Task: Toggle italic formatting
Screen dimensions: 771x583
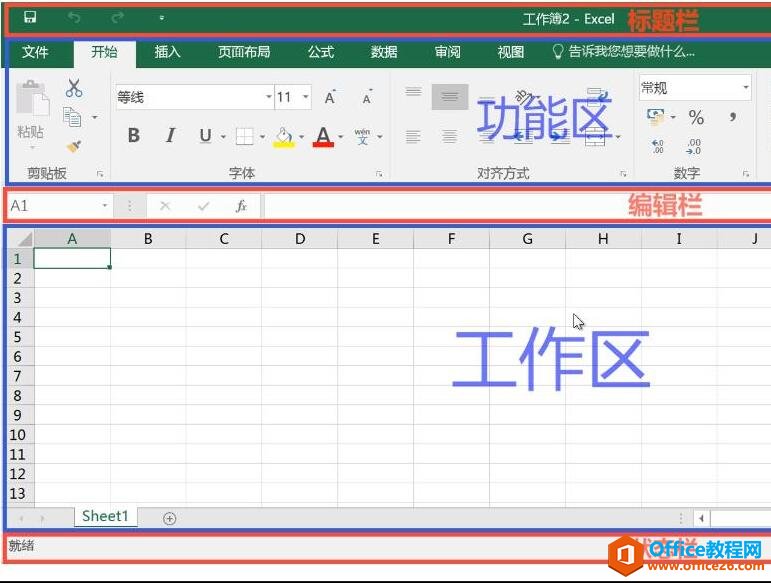Action: click(170, 136)
